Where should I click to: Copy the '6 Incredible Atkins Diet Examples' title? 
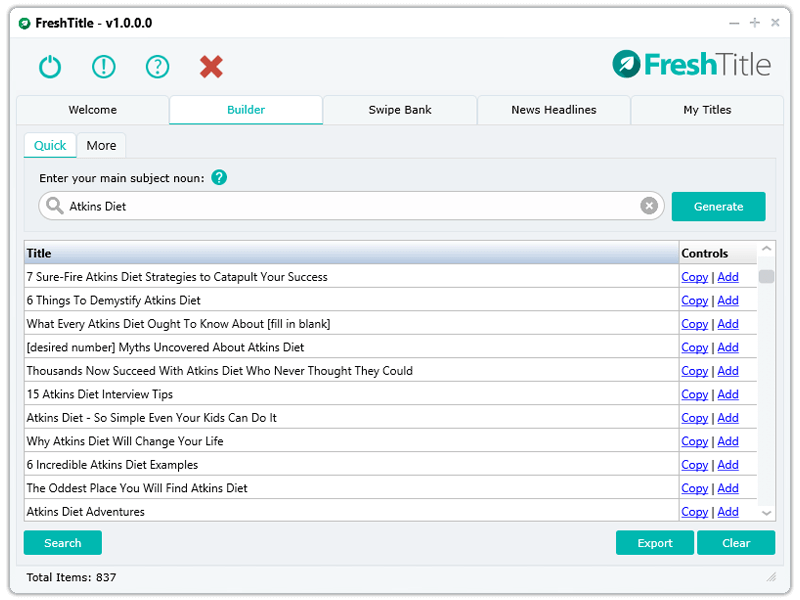[x=694, y=465]
